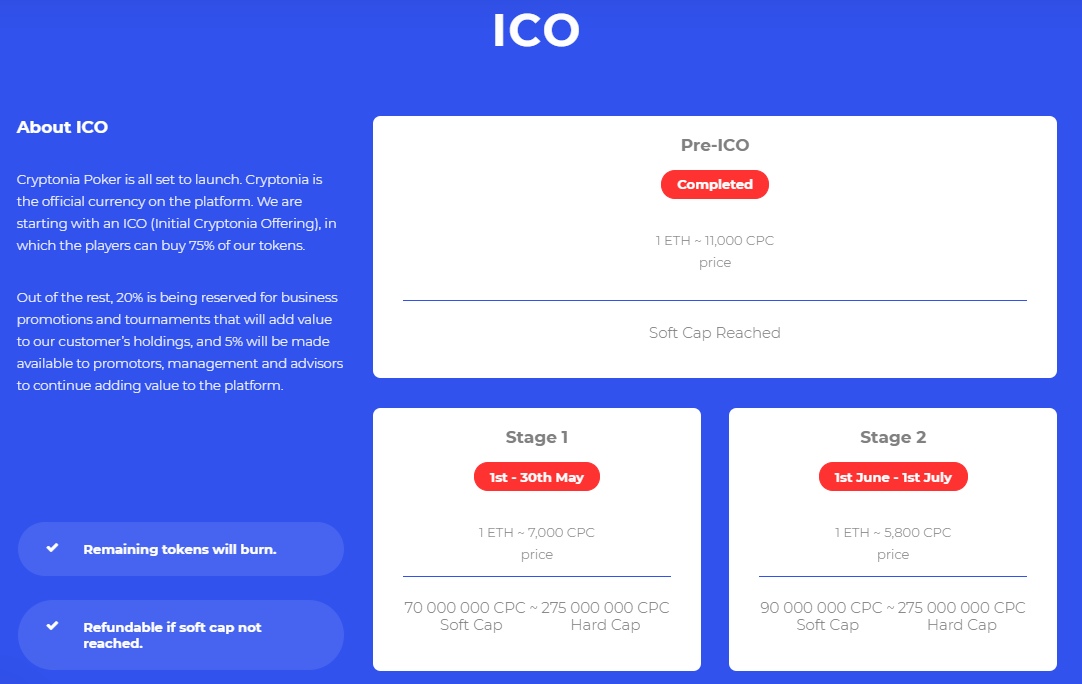Screen dimensions: 1082x684
Task: Click the 1st - 30th May badge
Action: (536, 477)
